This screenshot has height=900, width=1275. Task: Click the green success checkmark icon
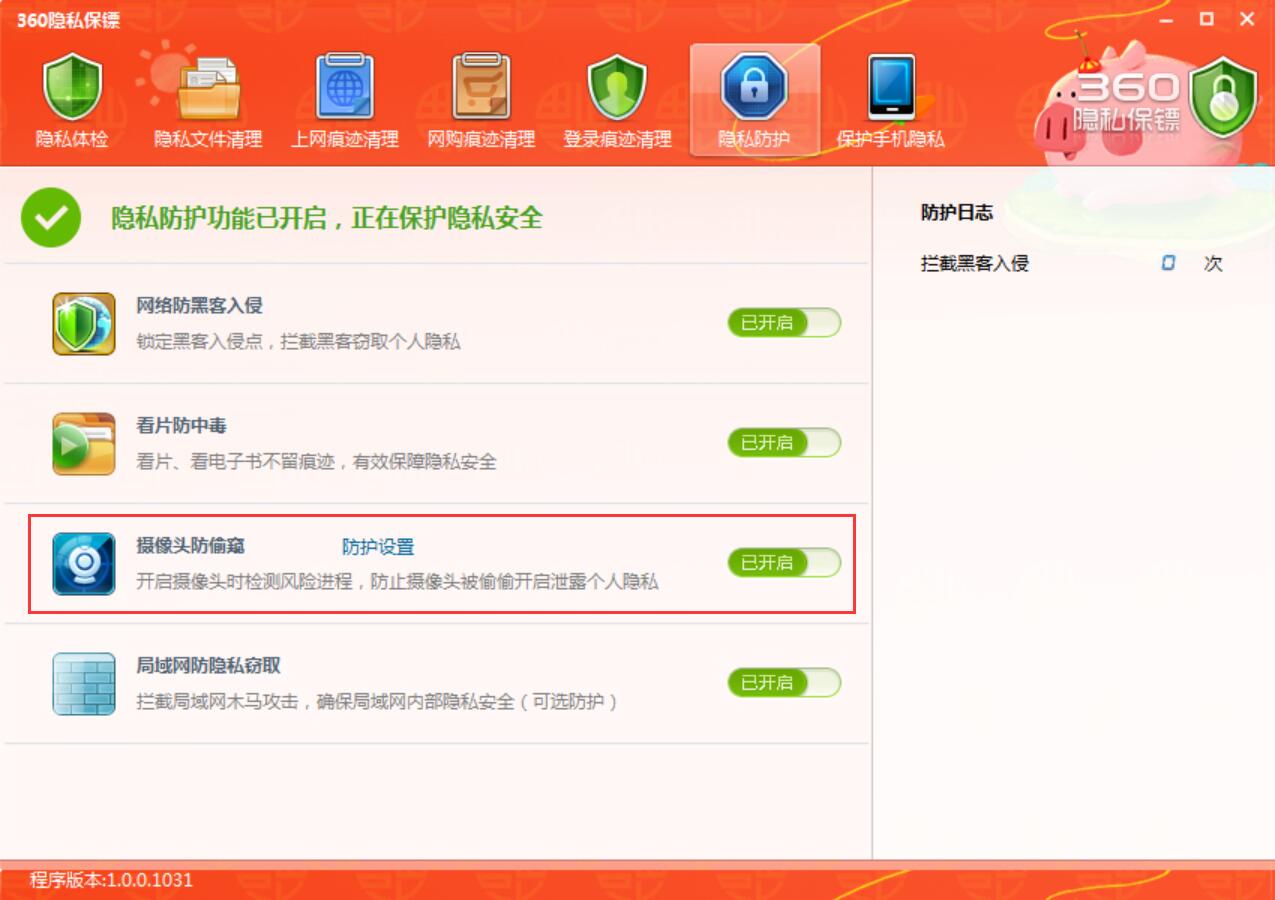[x=51, y=217]
